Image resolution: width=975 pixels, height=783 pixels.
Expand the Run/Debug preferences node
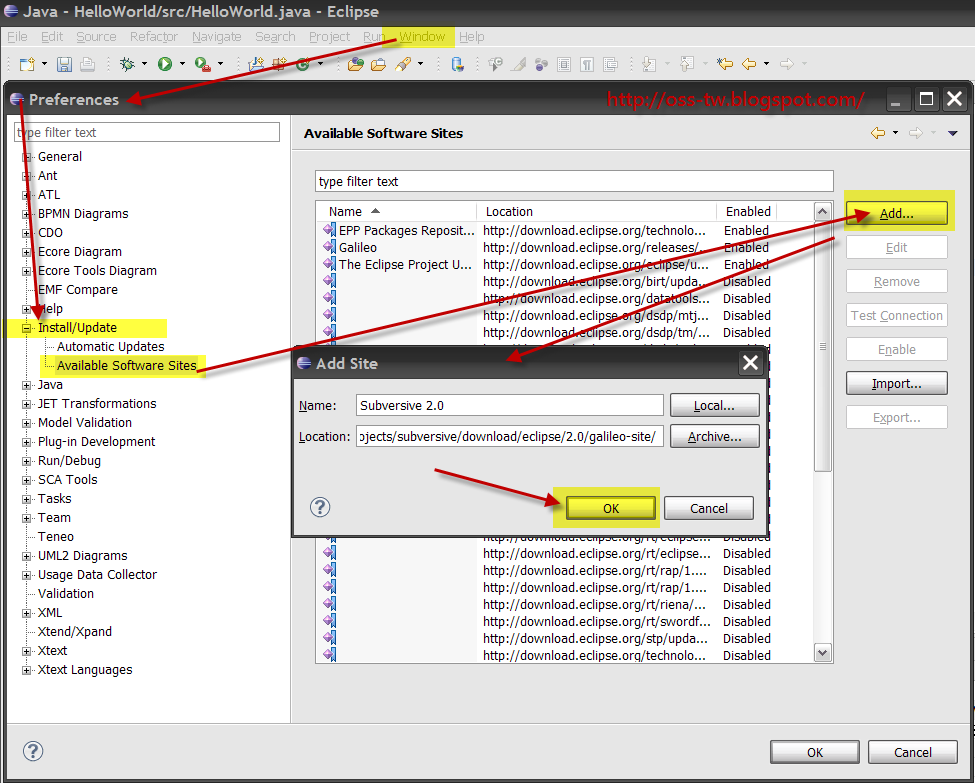[26, 461]
